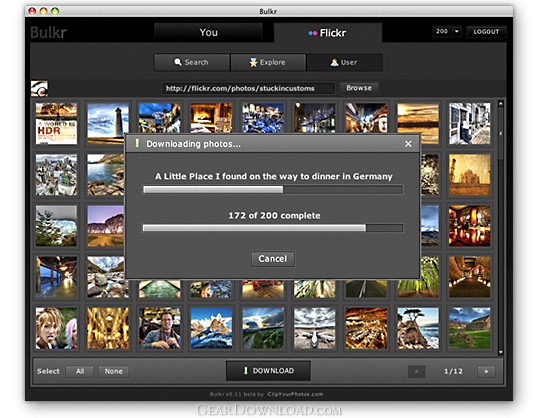Open the Explore section
Screen dimensions: 539x418
tap(268, 62)
